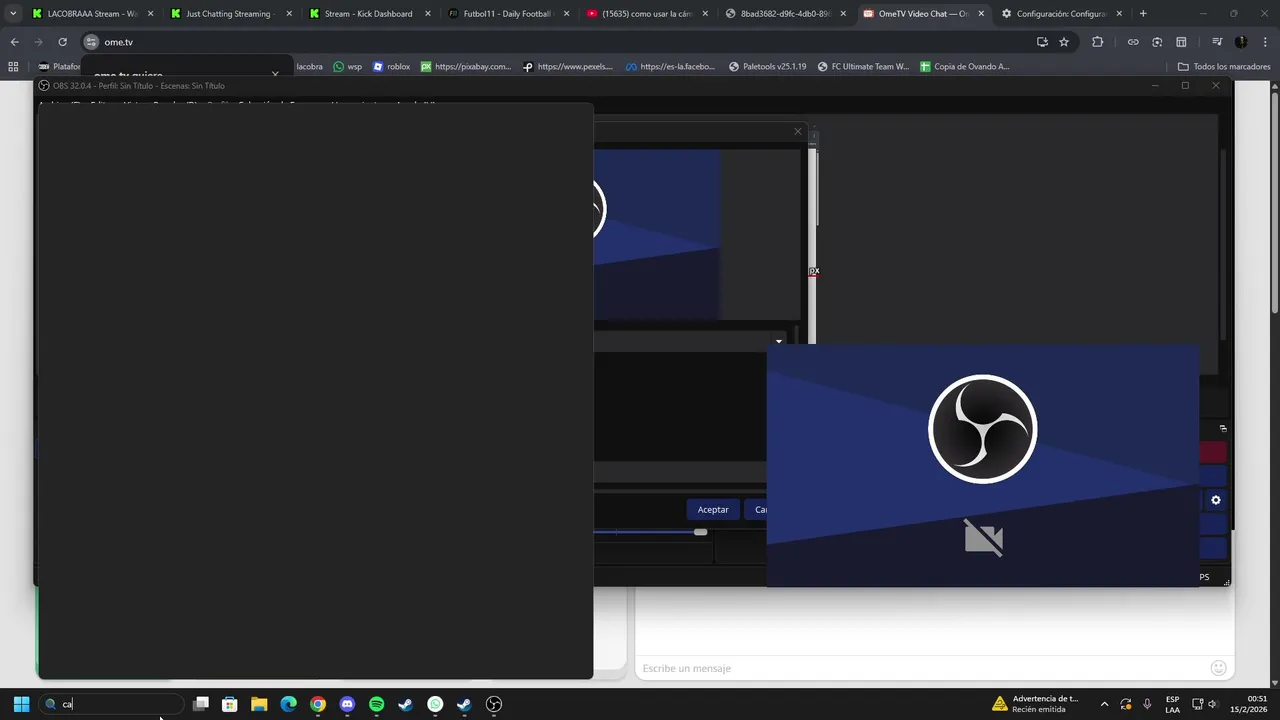This screenshot has width=1280, height=720.
Task: Open Chrome tab search dropdown
Action: tap(12, 14)
